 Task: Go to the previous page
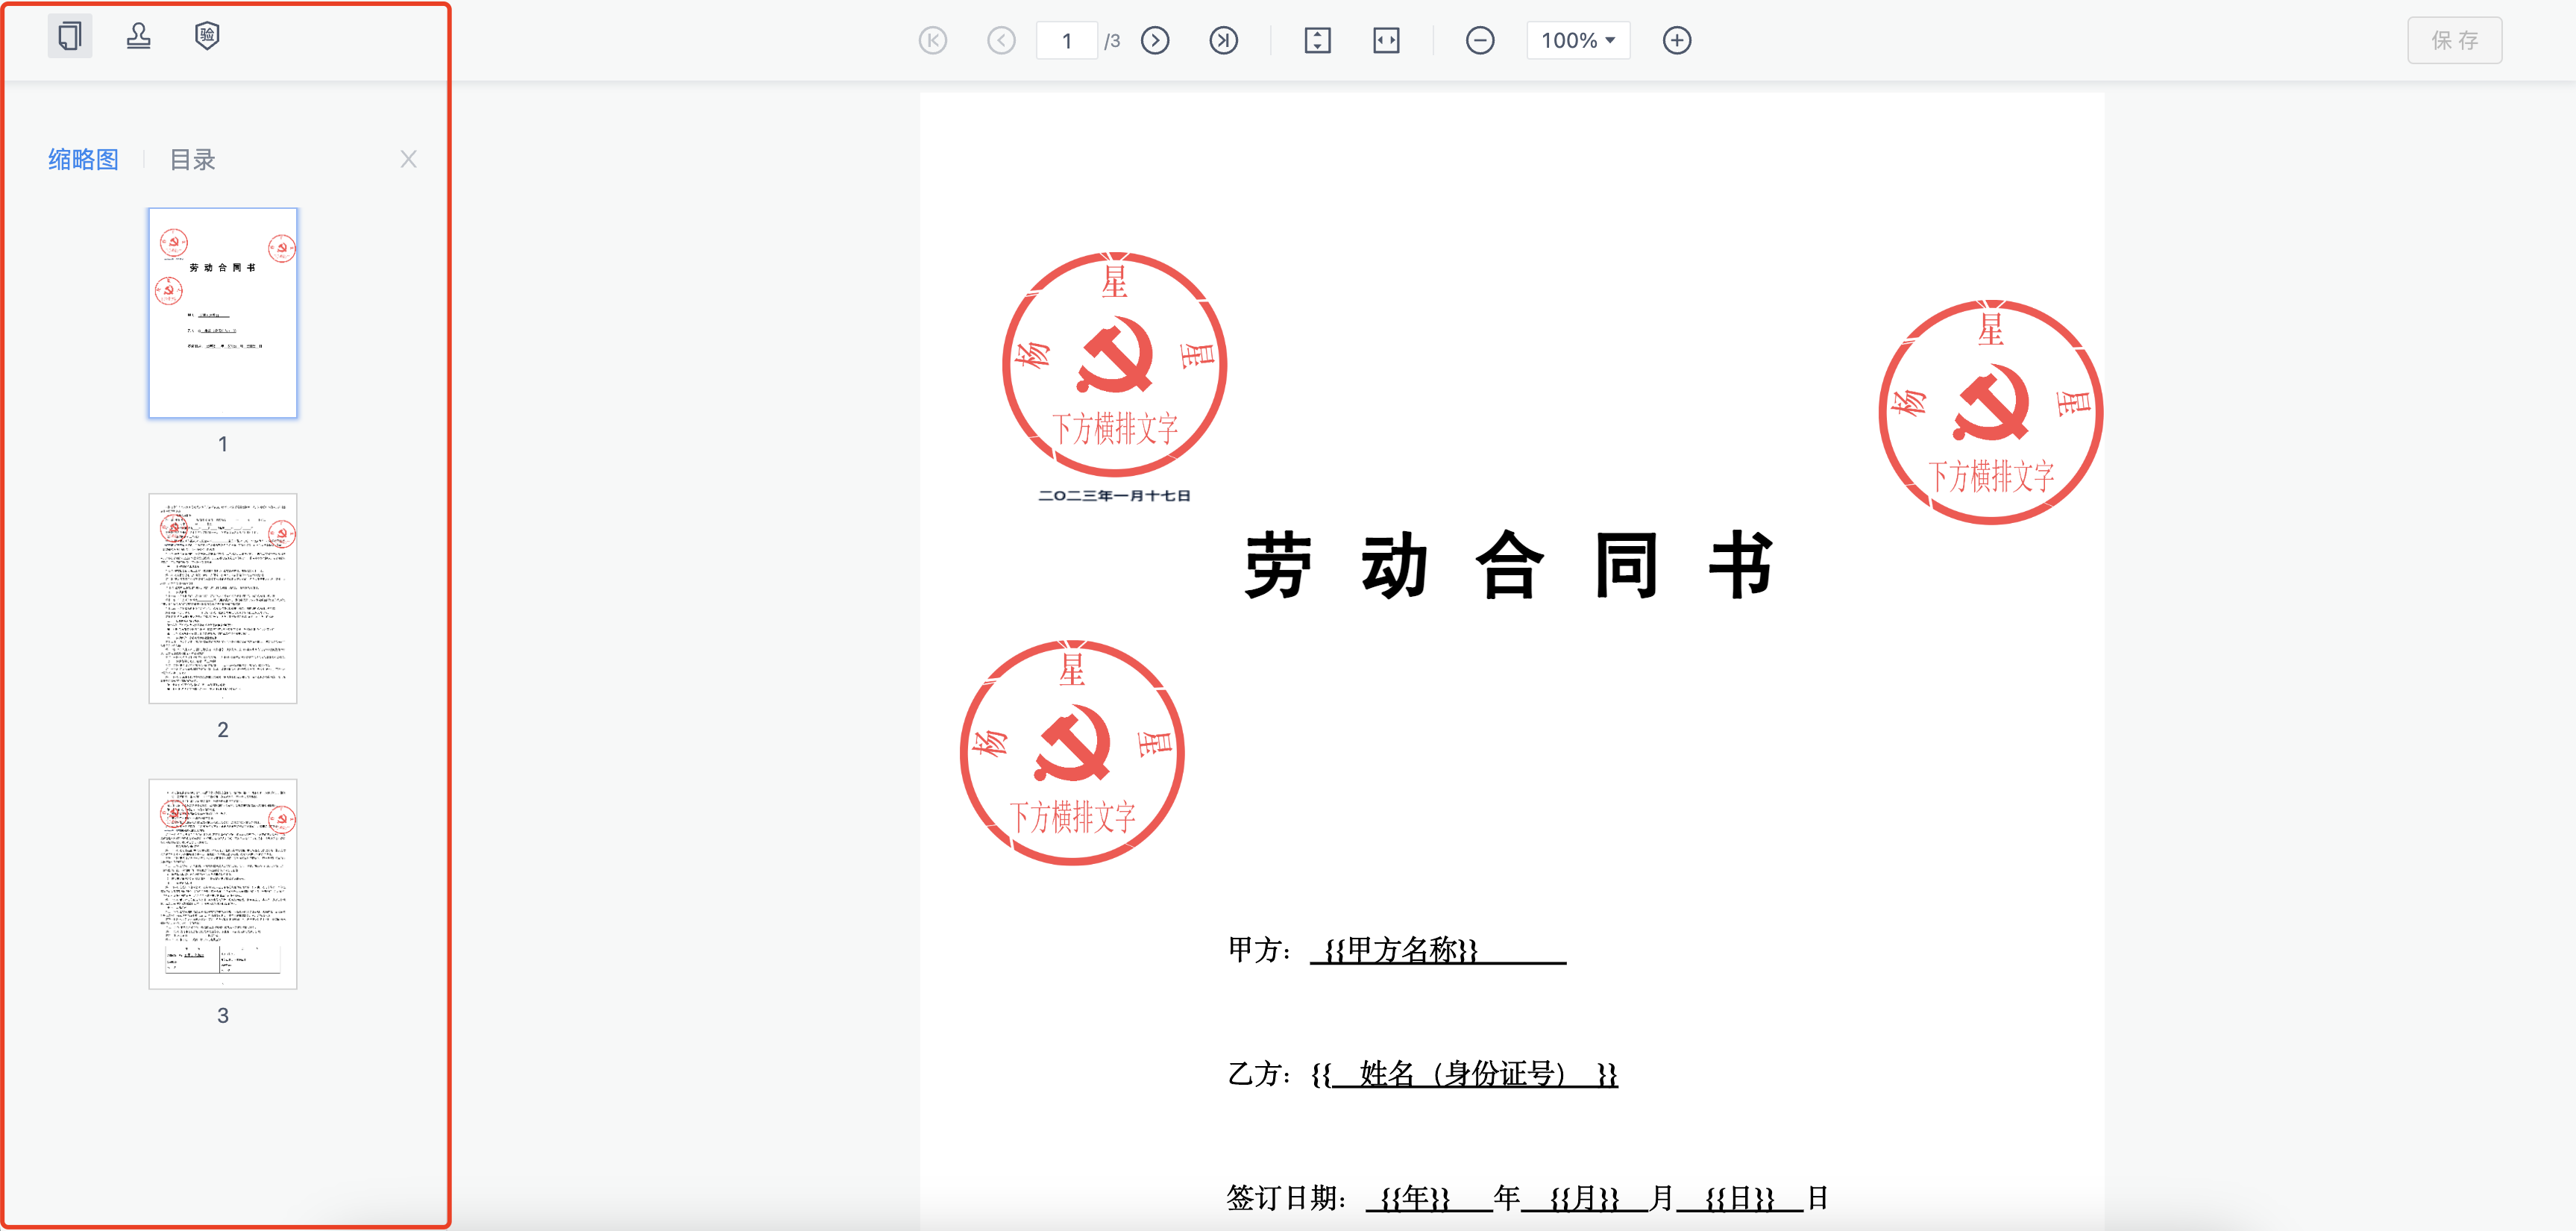click(1000, 41)
